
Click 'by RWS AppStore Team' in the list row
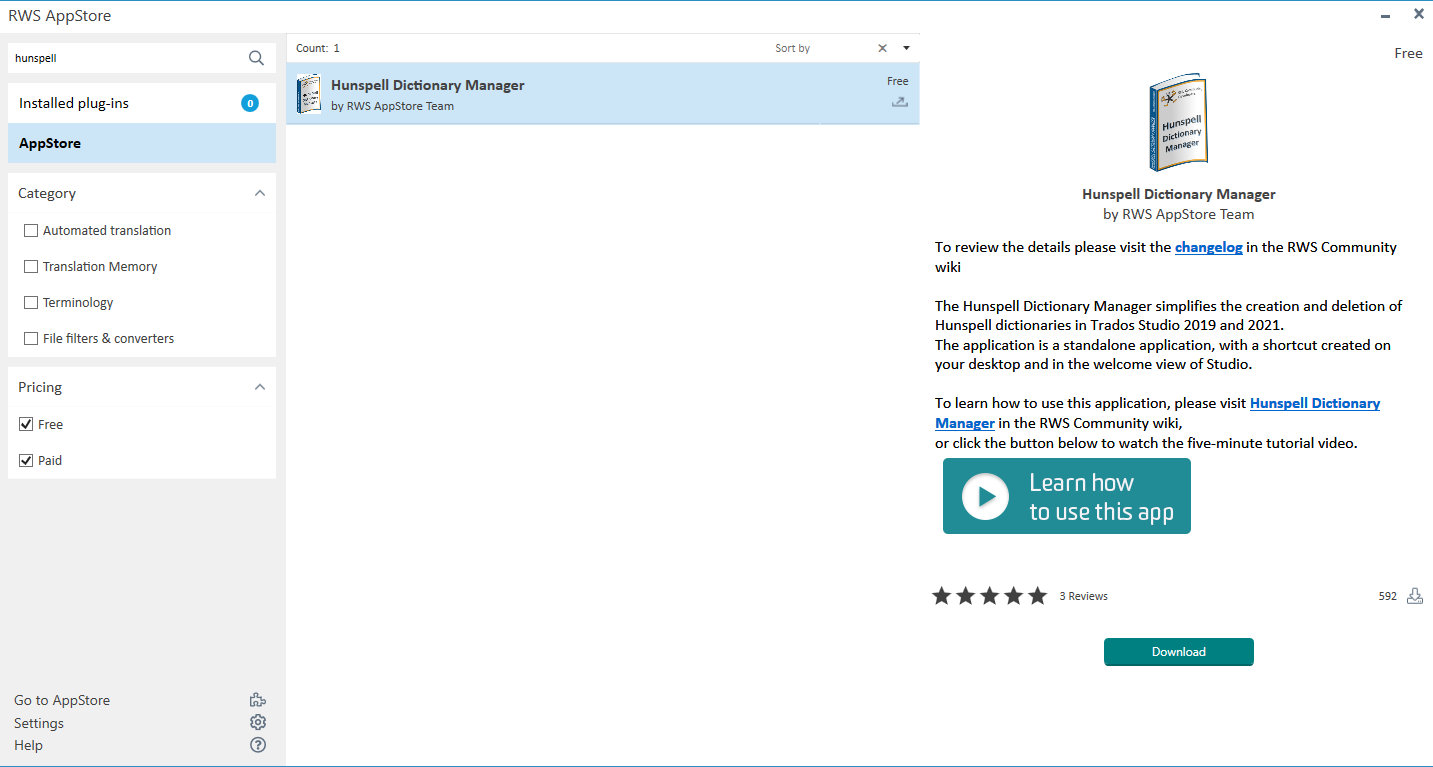[392, 106]
